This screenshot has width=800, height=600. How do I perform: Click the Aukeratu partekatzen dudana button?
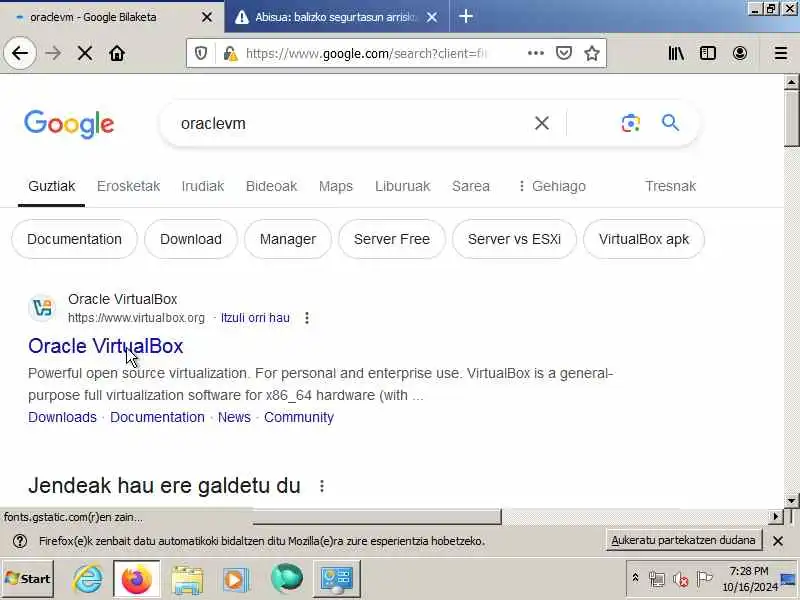click(x=683, y=540)
